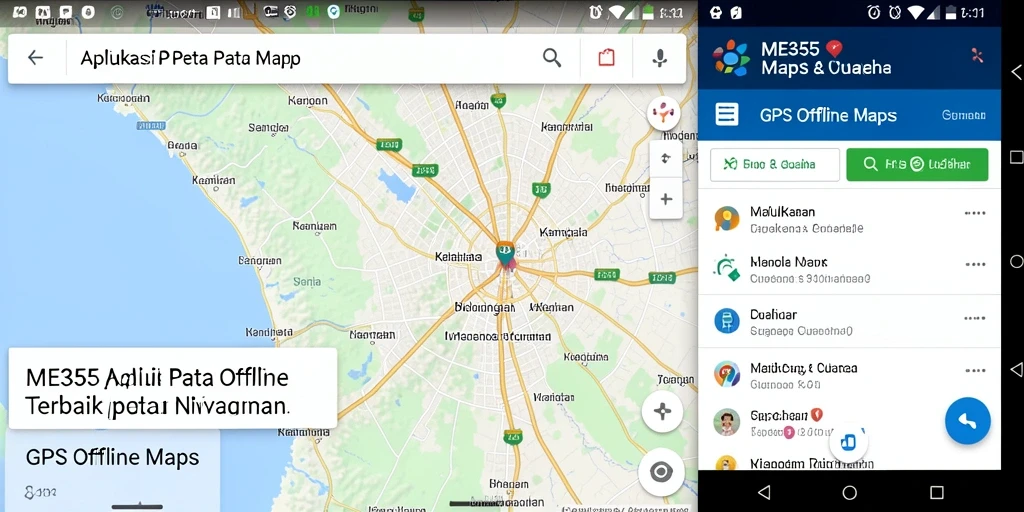Open the fourth list item with Cuanea
The width and height of the screenshot is (1024, 512).
tap(849, 375)
